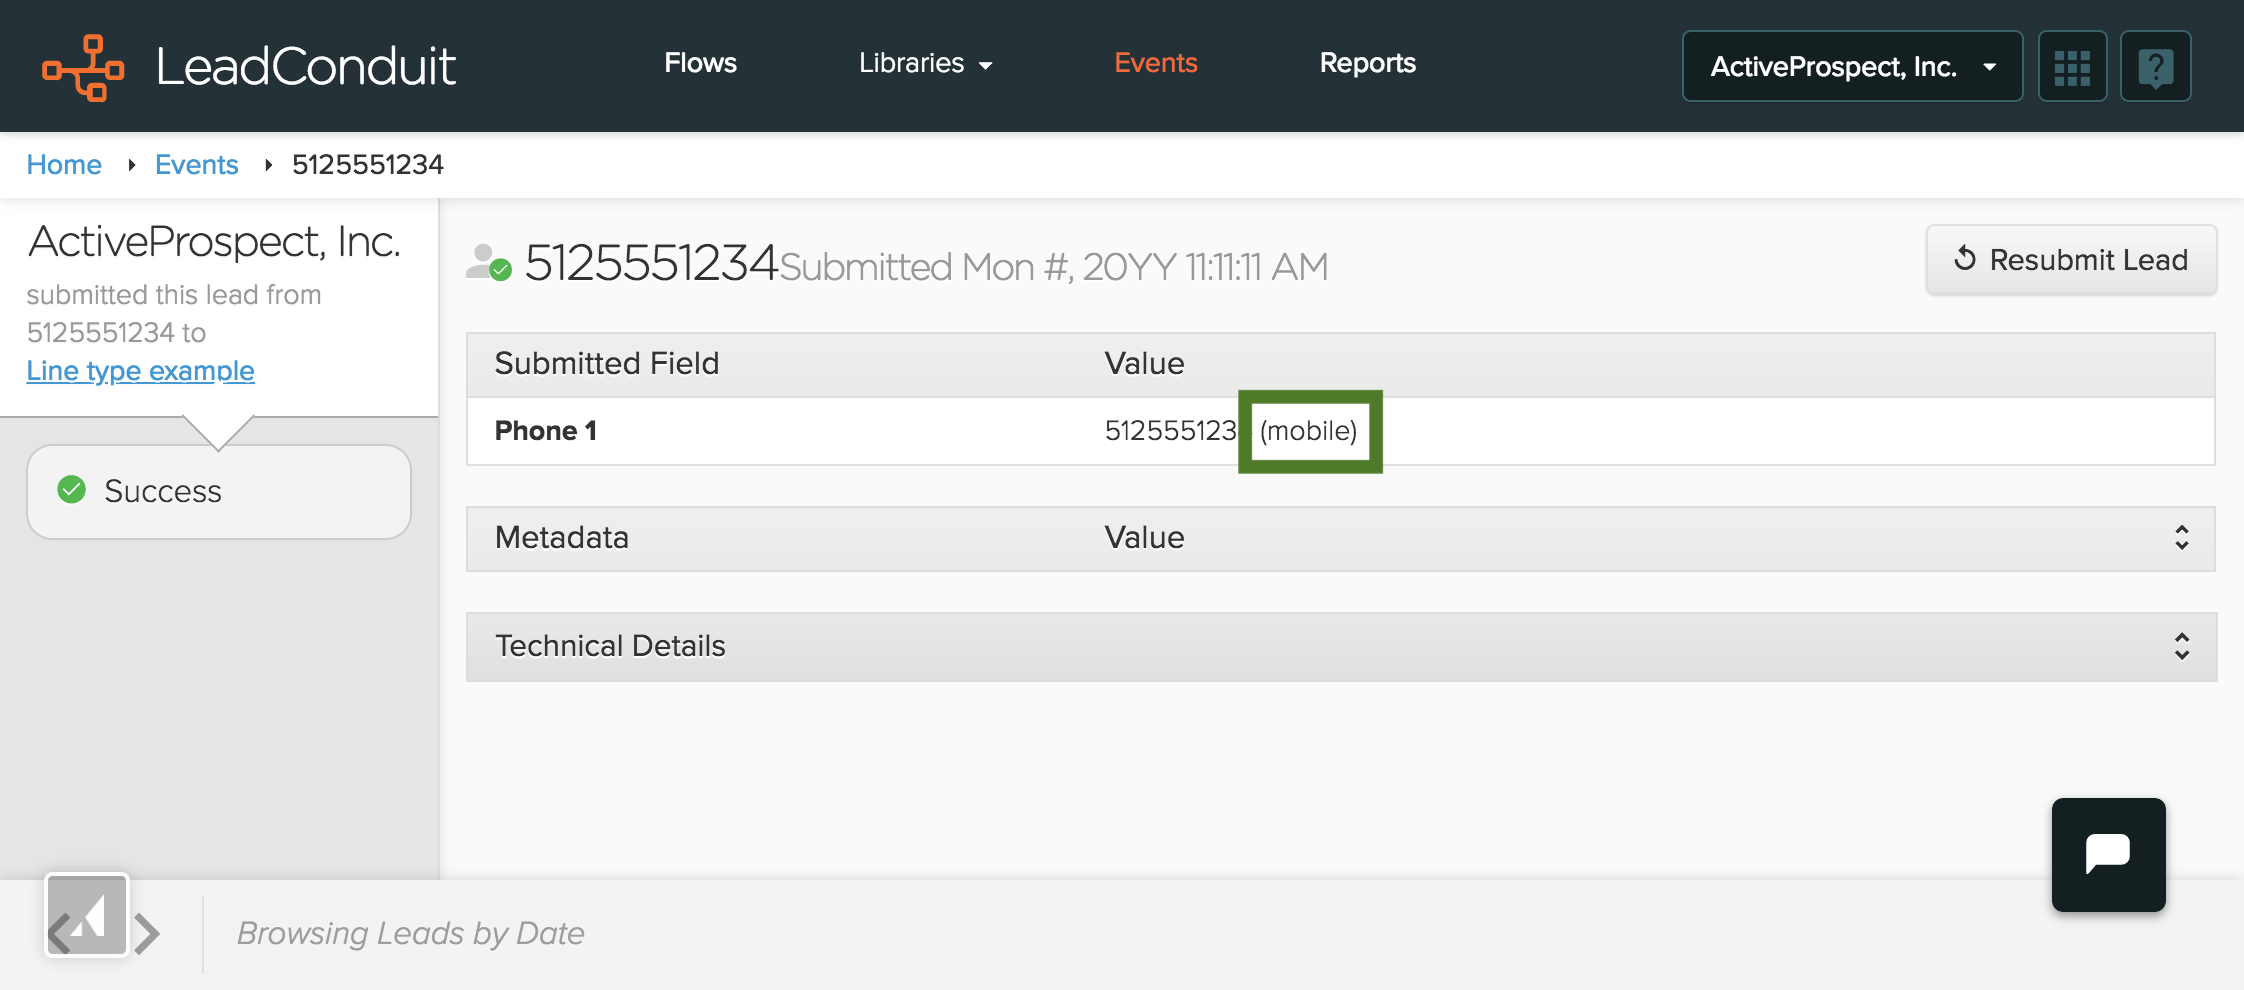Go to the next lead arrow

(150, 934)
